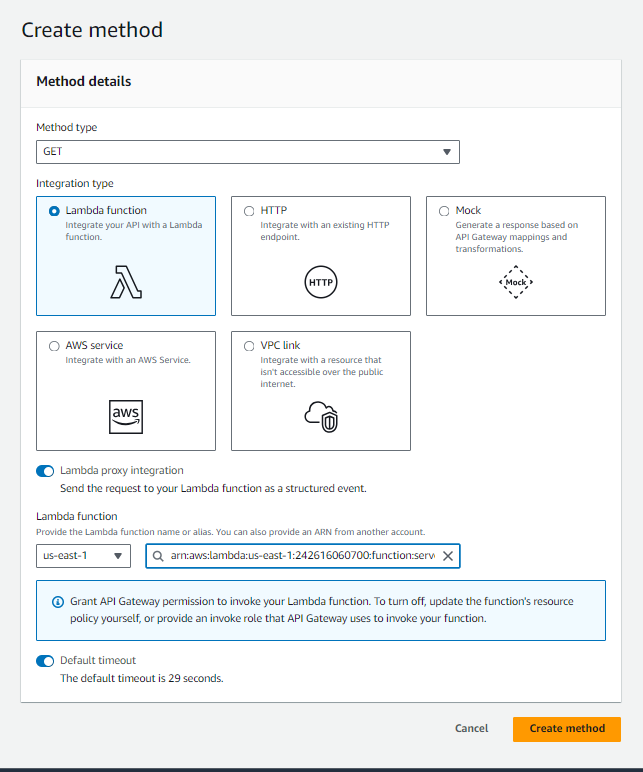The image size is (643, 772).
Task: Disable Lambda proxy integration toggle
Action: 45,470
